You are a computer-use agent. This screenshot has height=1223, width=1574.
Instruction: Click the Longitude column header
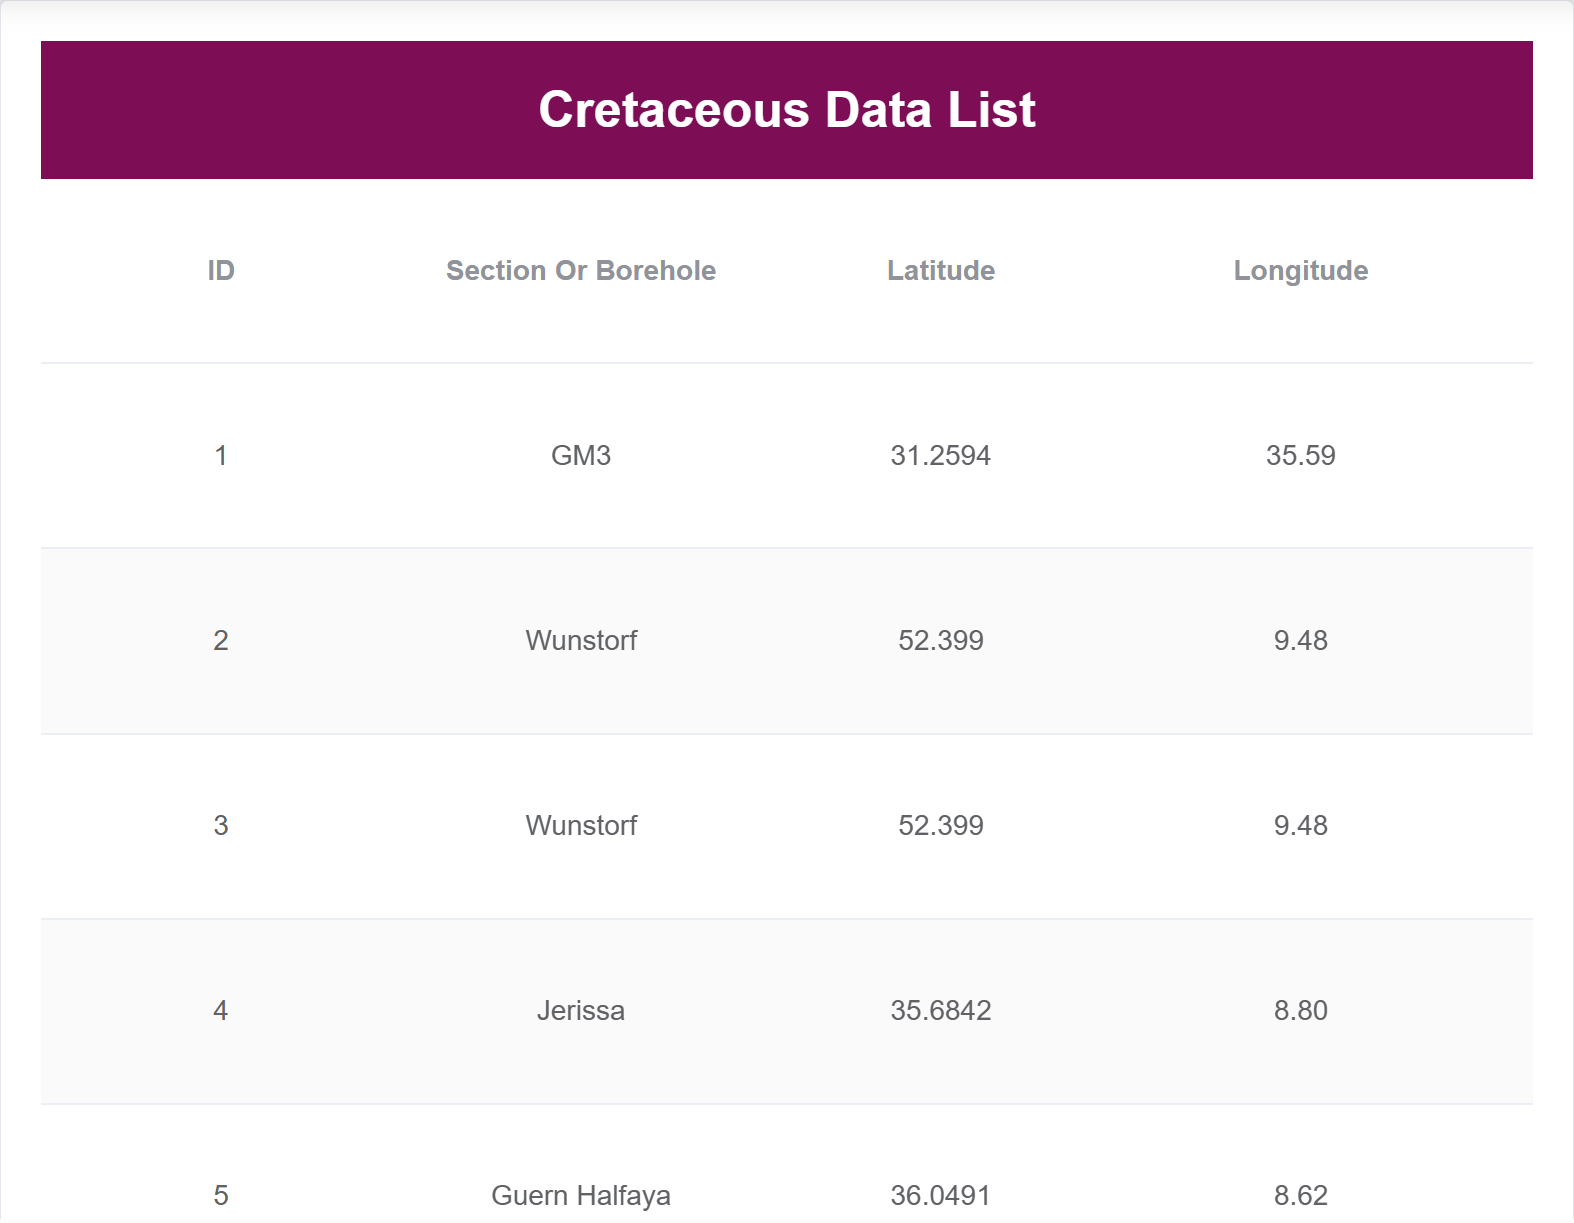[1301, 271]
